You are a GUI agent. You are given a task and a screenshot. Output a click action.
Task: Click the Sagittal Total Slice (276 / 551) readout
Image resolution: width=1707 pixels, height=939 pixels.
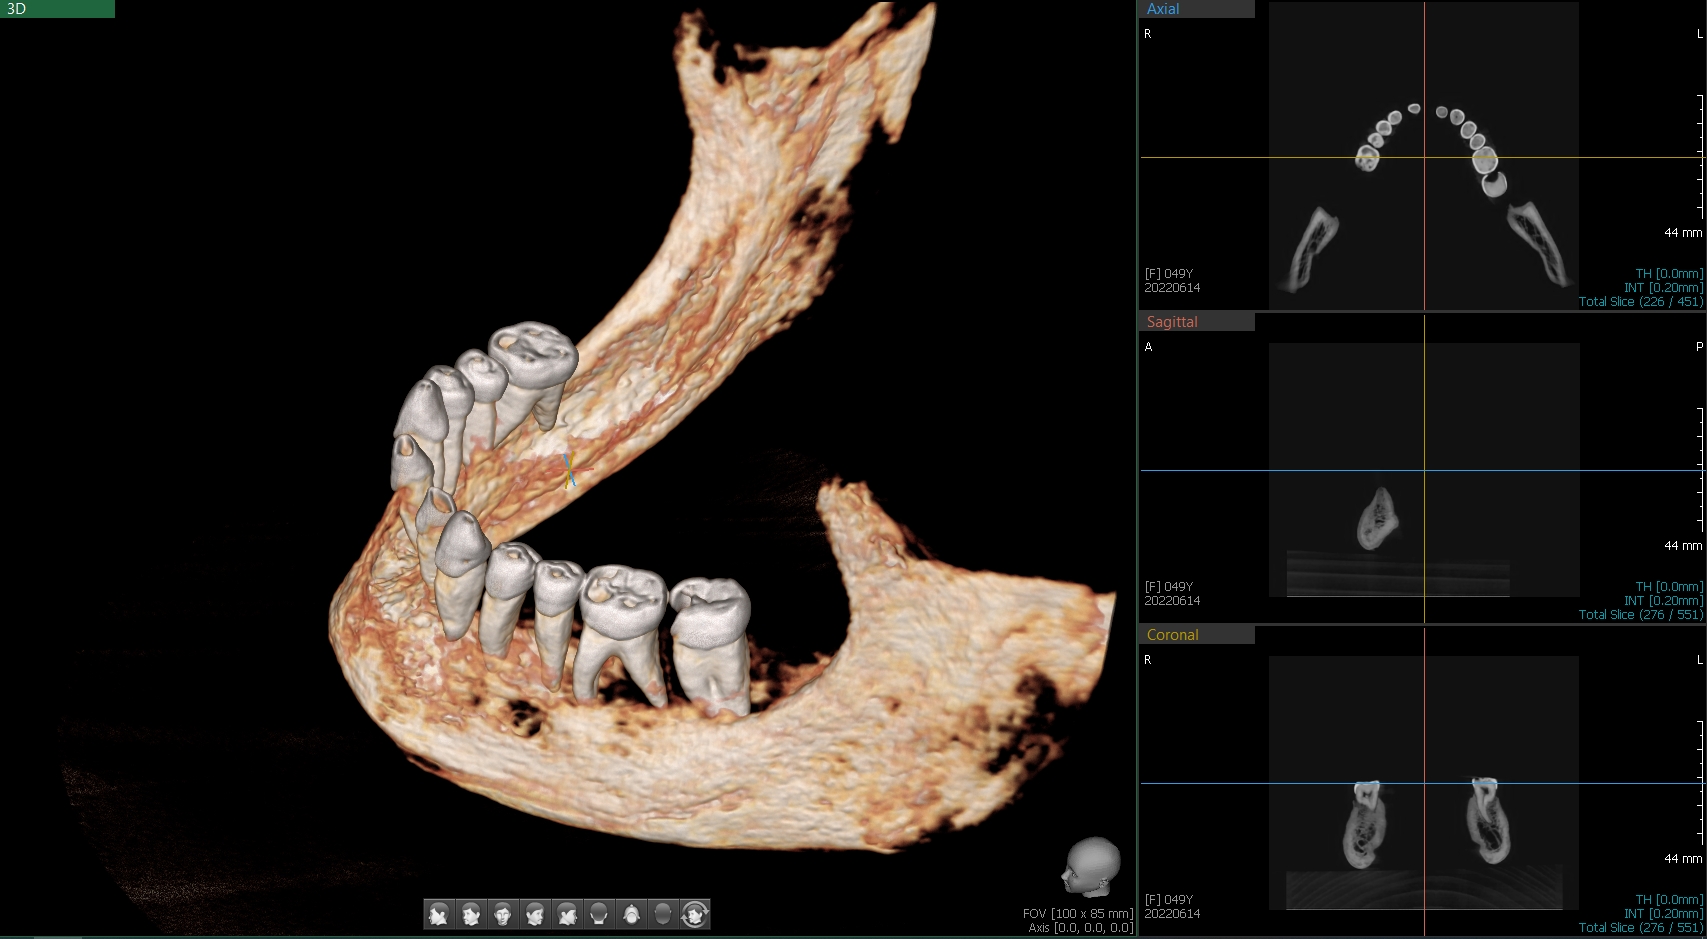(x=1640, y=615)
